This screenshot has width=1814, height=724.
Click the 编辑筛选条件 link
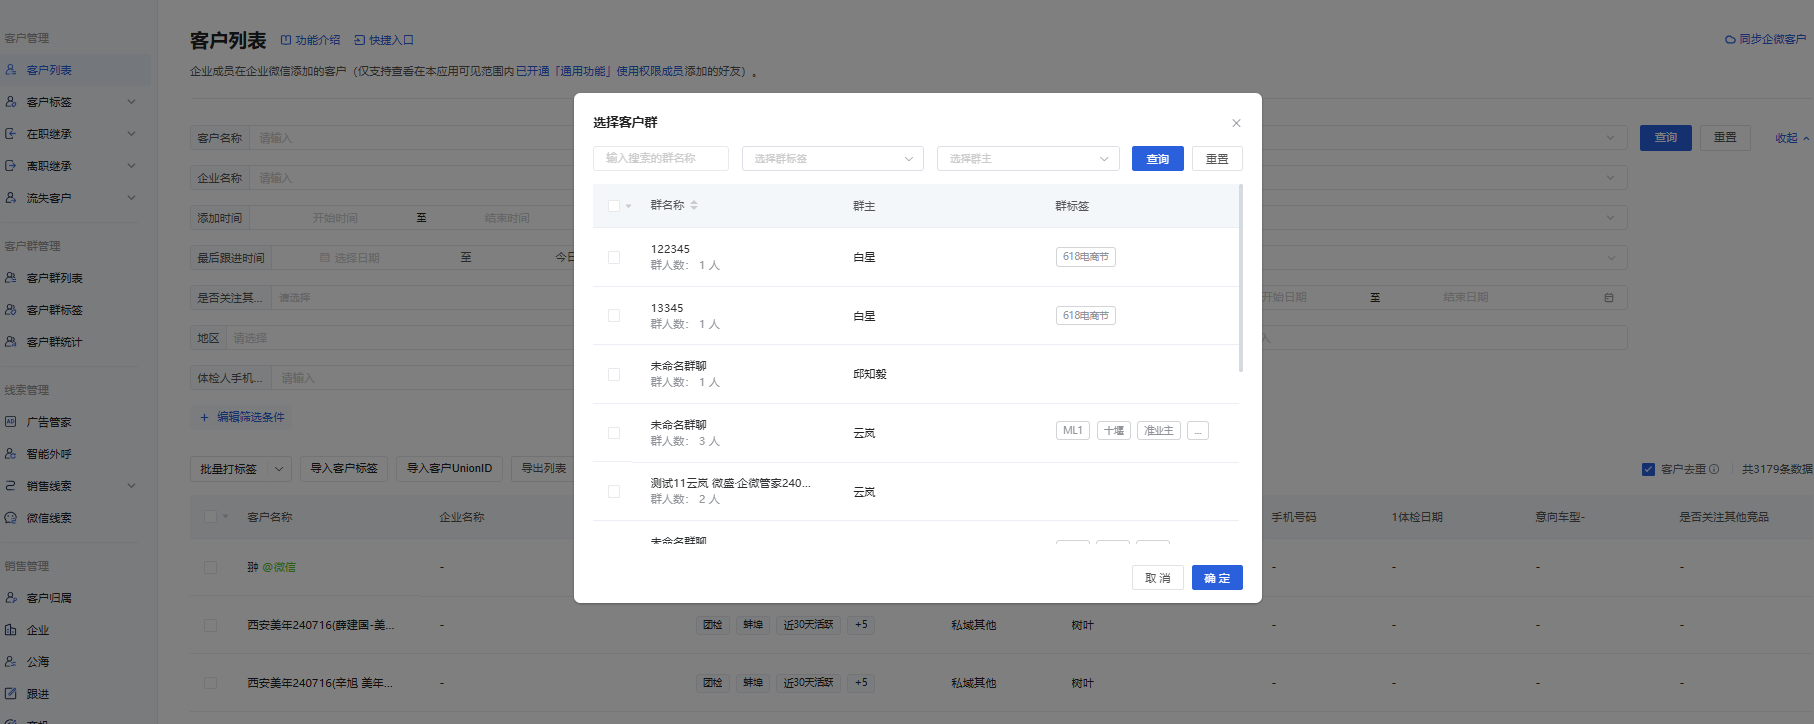pos(242,417)
